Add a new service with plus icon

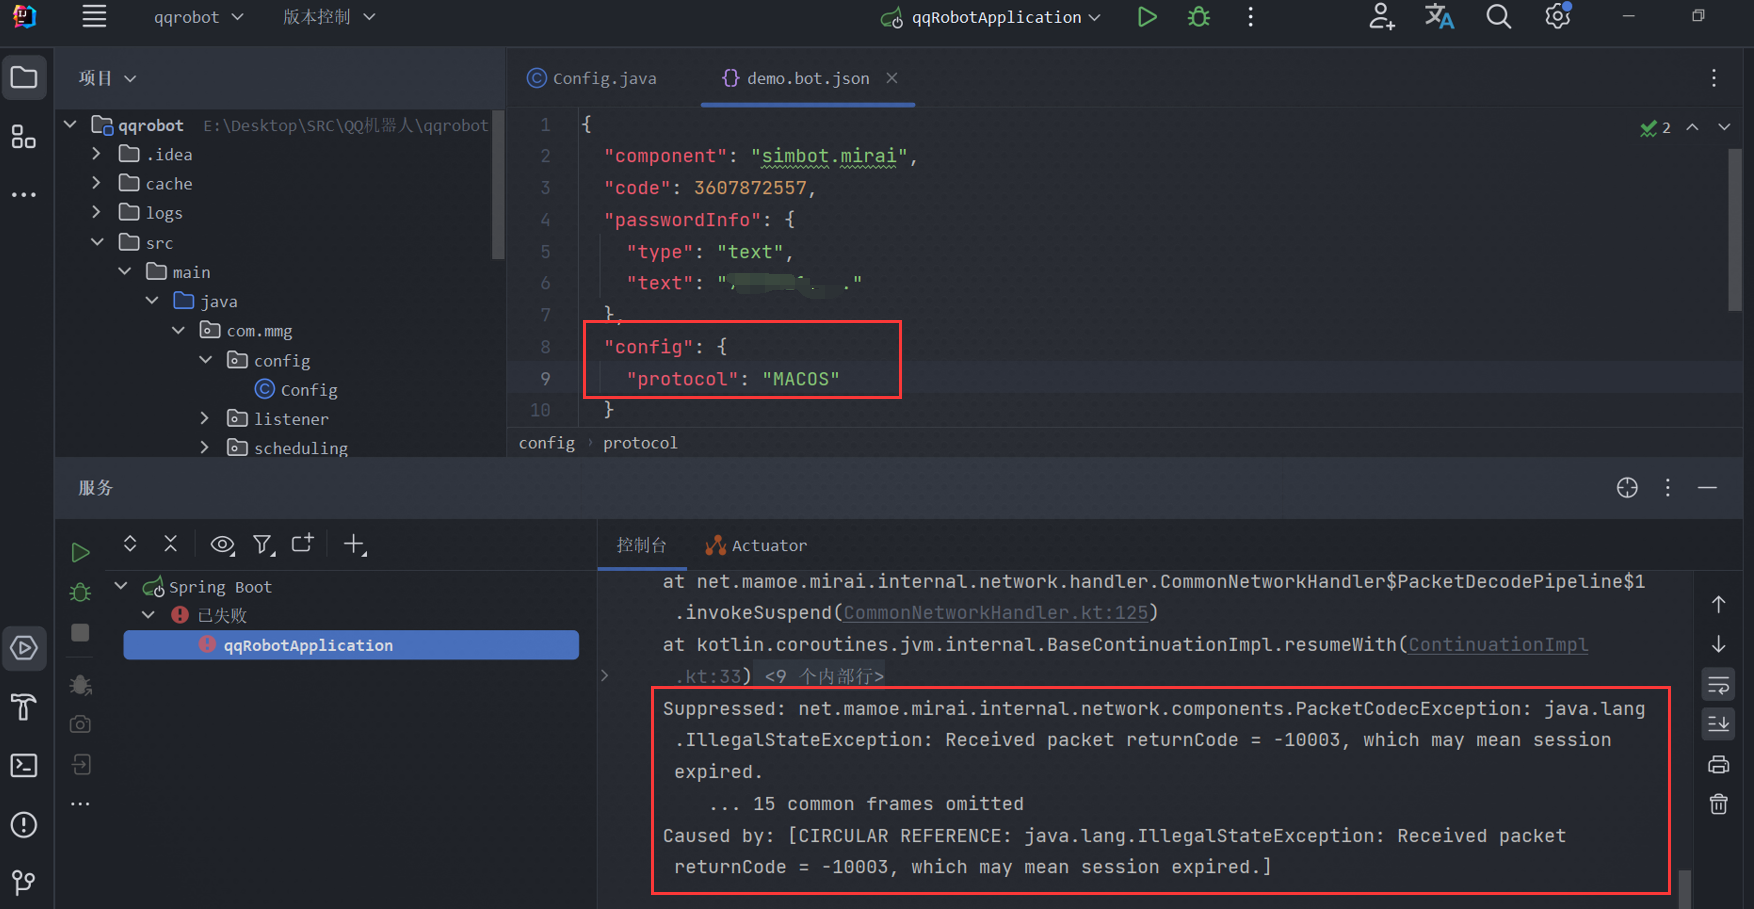click(355, 544)
